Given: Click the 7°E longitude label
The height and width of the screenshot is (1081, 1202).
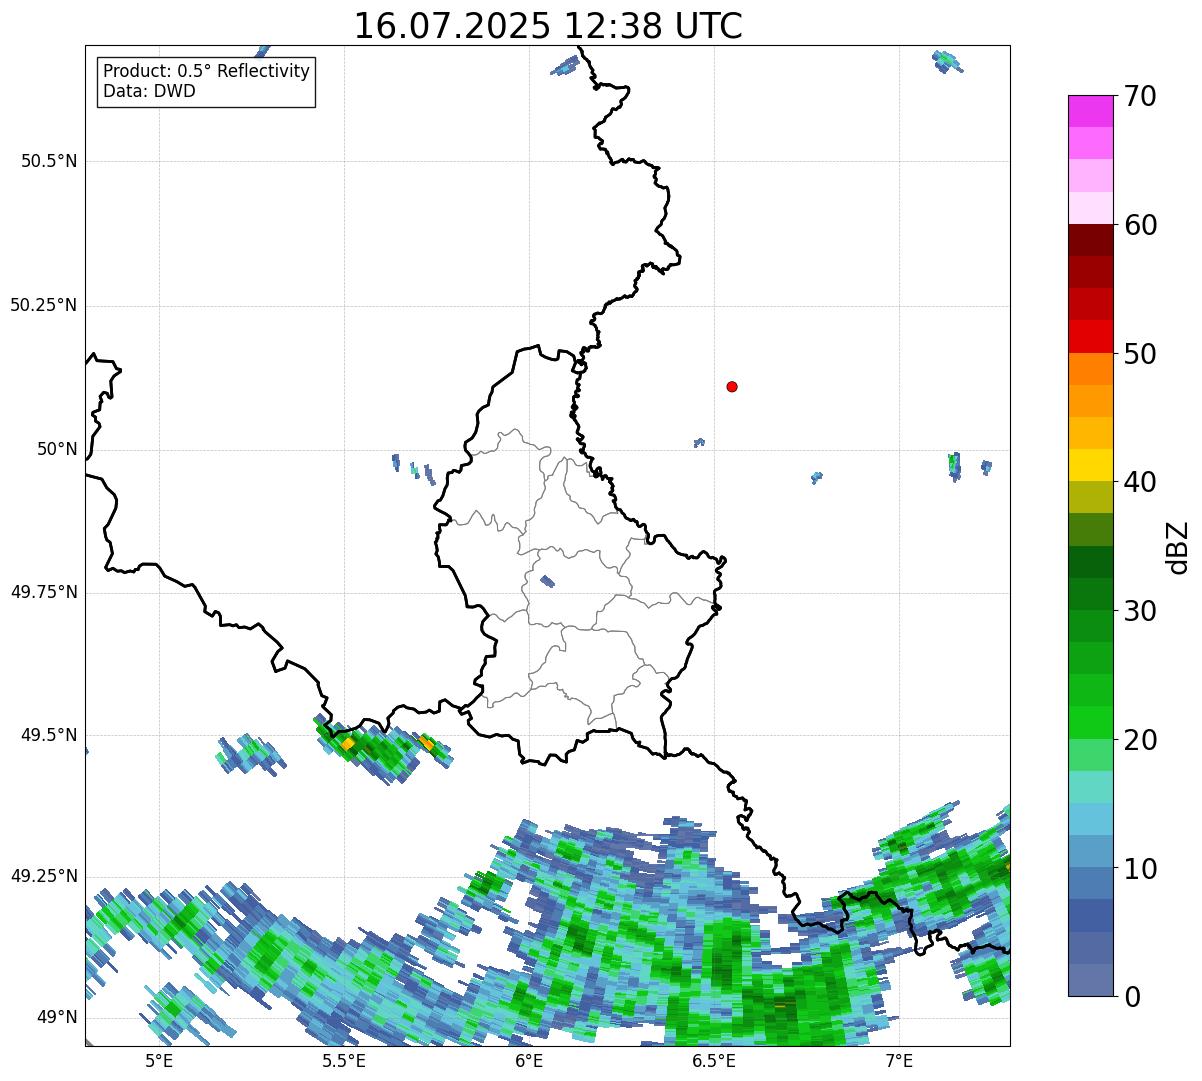Looking at the screenshot, I should coord(900,1061).
